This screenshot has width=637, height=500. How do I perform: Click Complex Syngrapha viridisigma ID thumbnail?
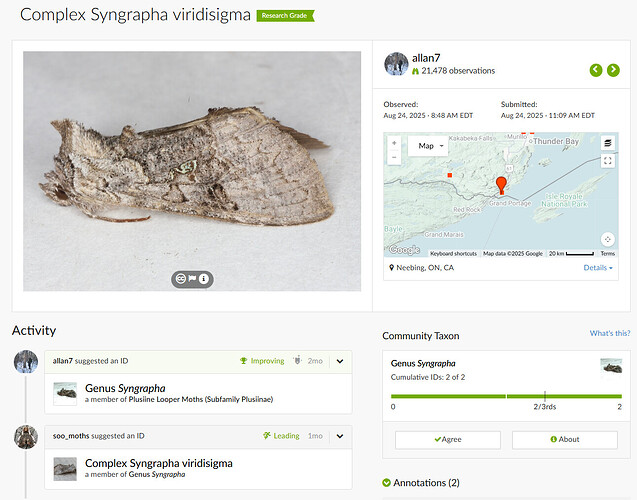coord(65,469)
